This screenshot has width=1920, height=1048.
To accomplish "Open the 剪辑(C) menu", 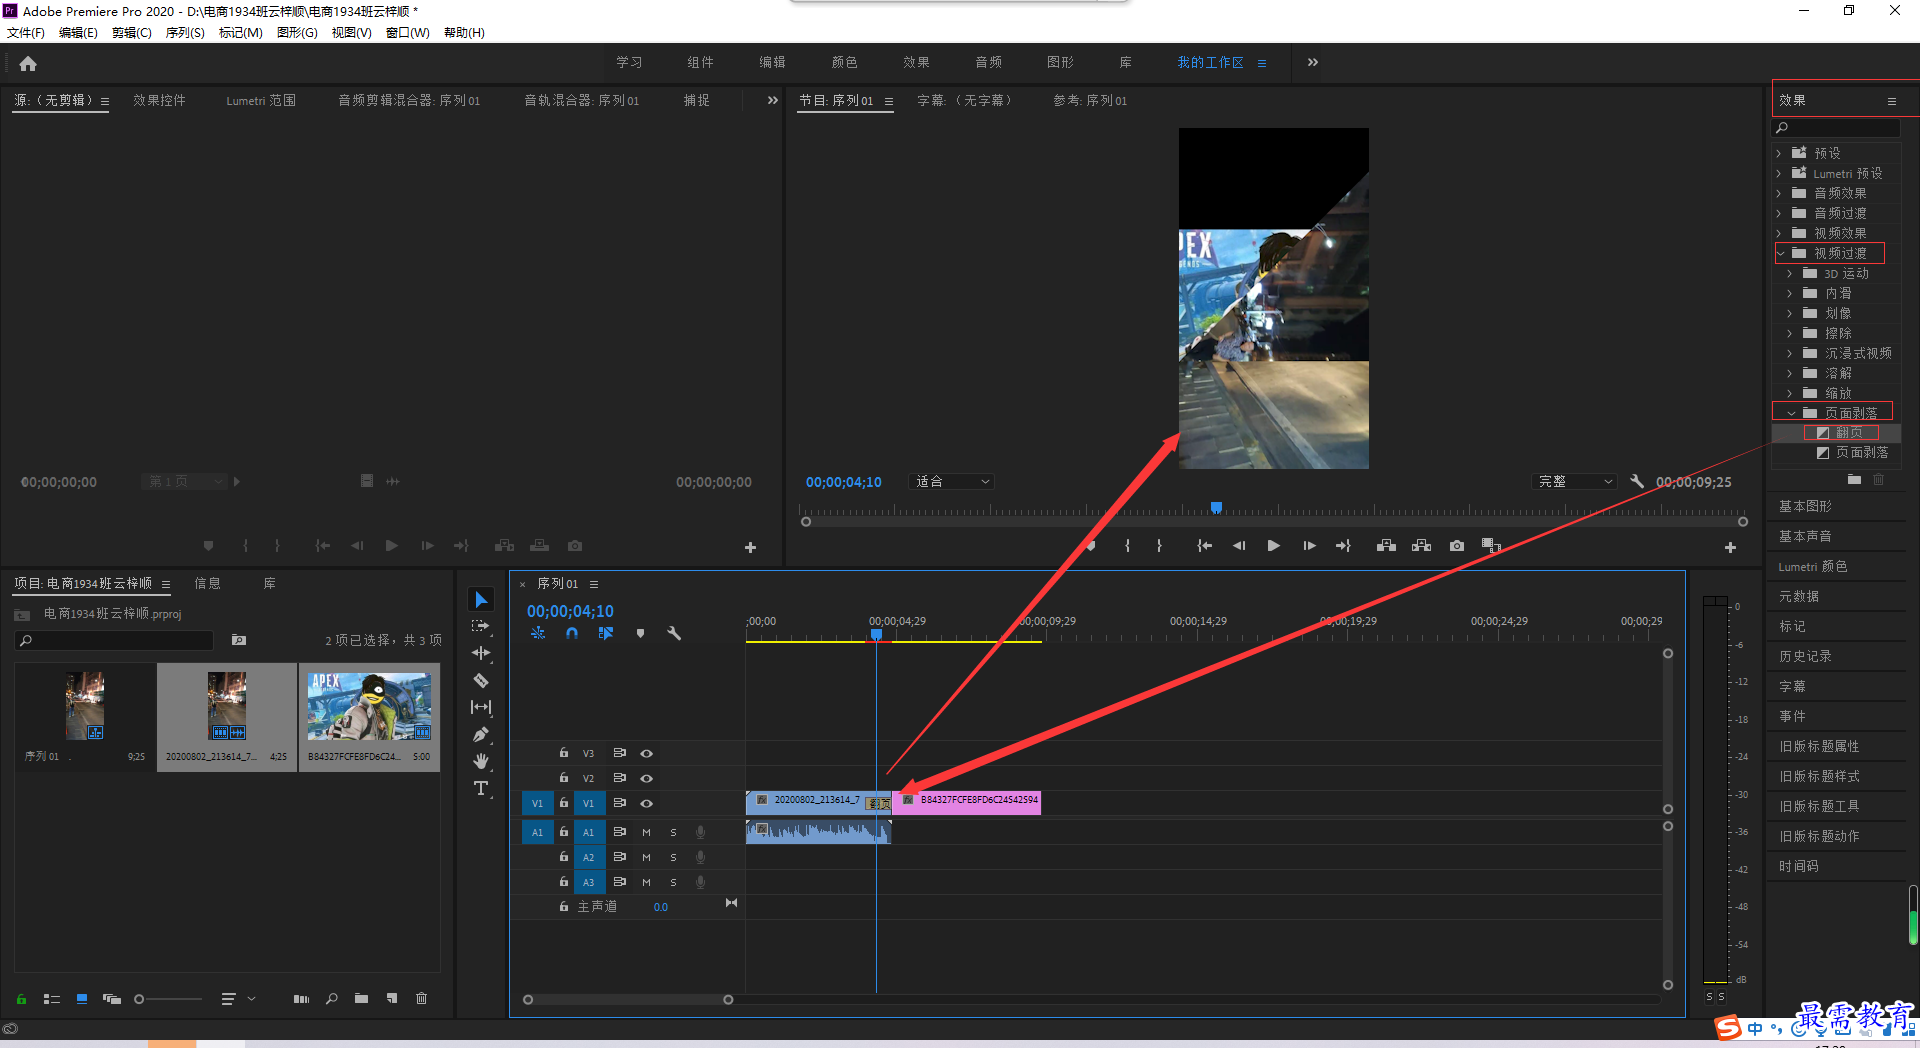I will point(132,33).
